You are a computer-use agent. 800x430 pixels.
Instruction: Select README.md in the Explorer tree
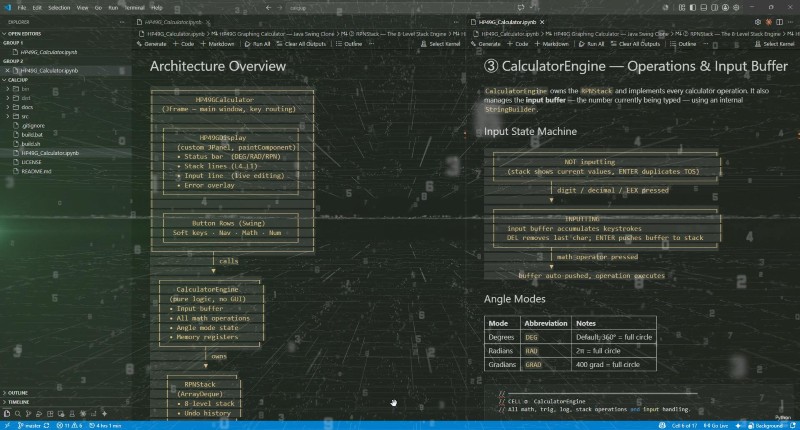click(36, 171)
